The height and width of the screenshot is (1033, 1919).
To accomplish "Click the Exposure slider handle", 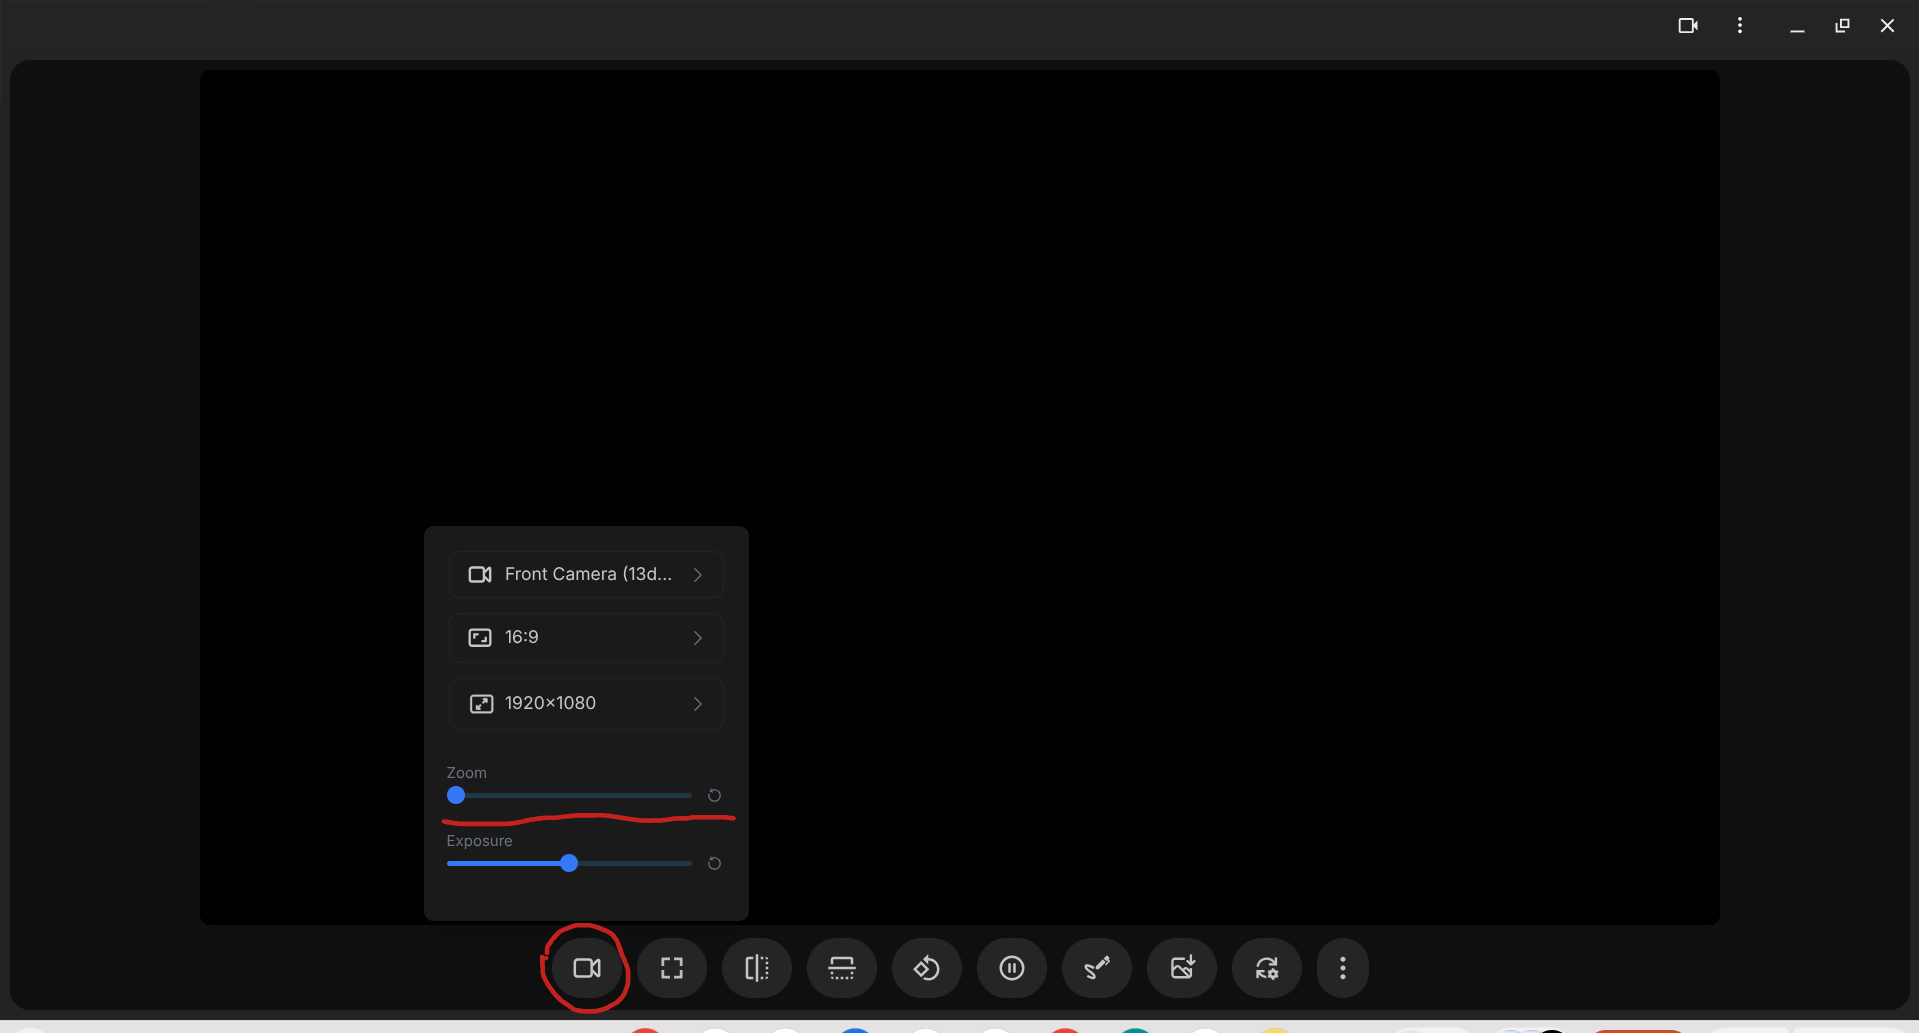I will (x=569, y=863).
